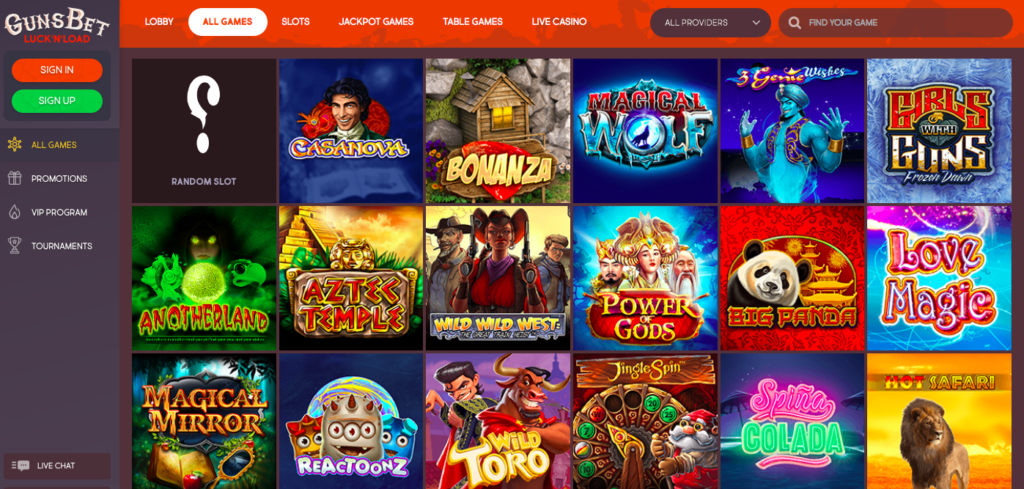
Task: Go to the Lobby tab
Action: 159,22
